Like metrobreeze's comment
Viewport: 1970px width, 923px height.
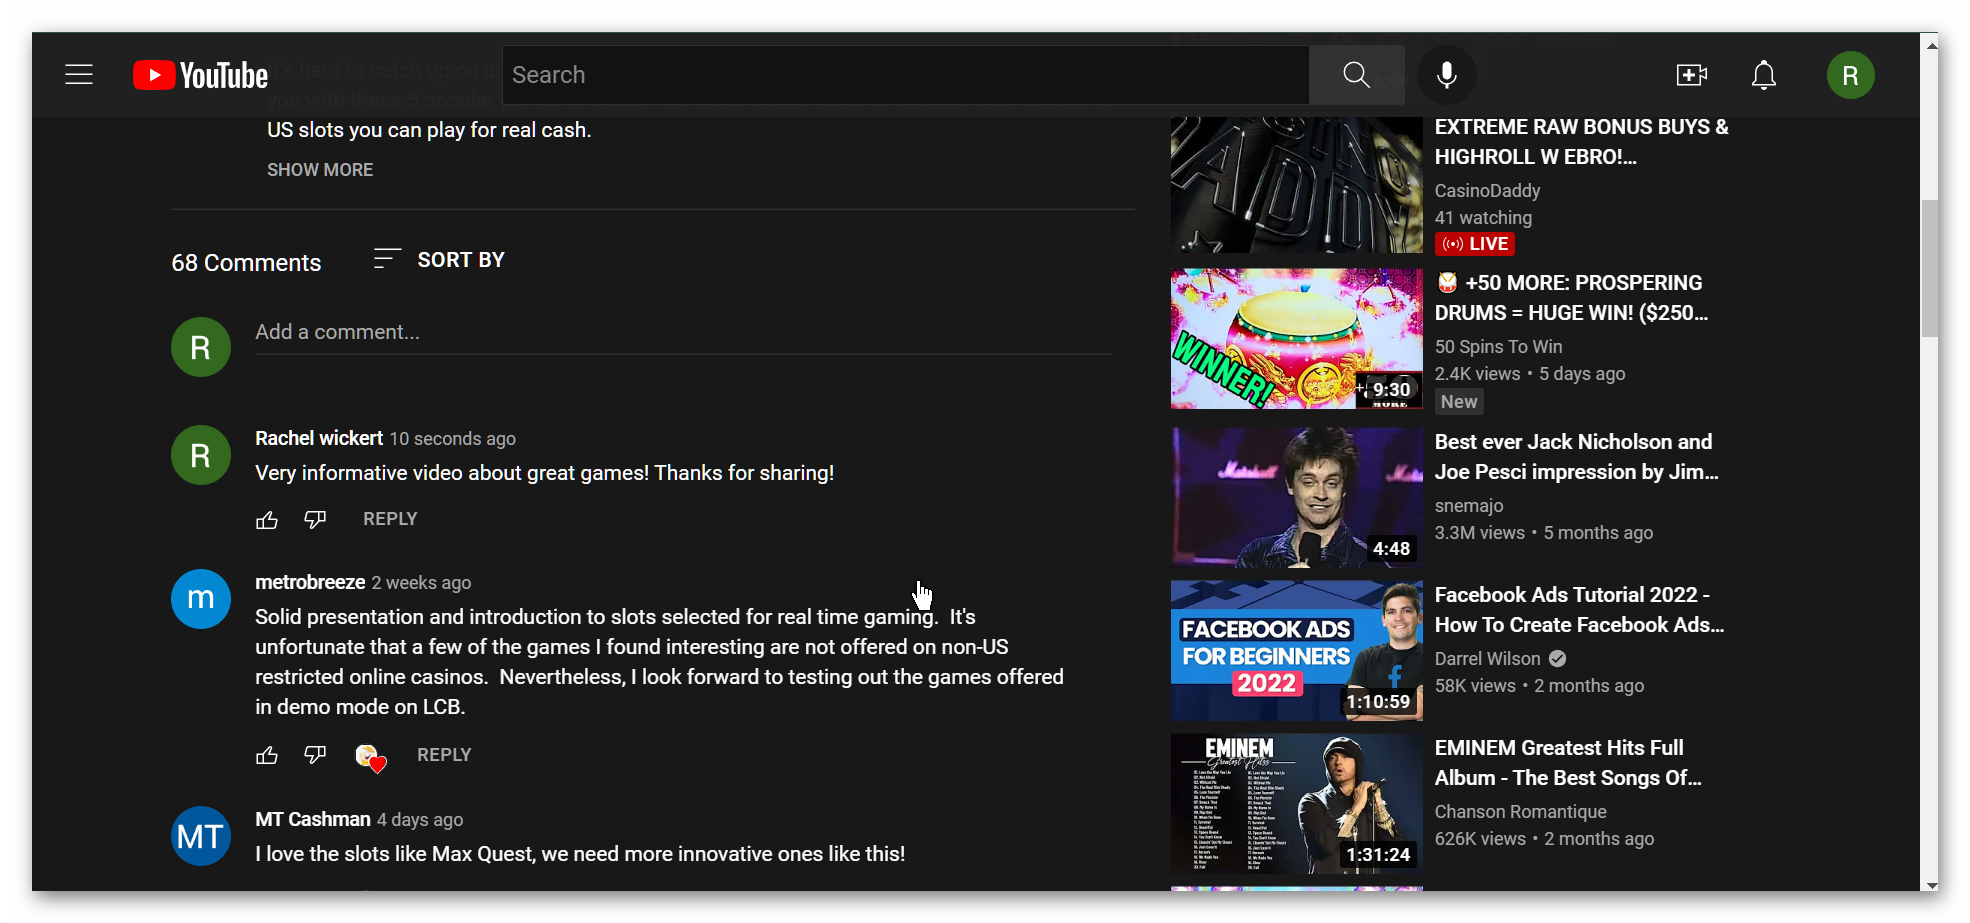click(x=267, y=756)
